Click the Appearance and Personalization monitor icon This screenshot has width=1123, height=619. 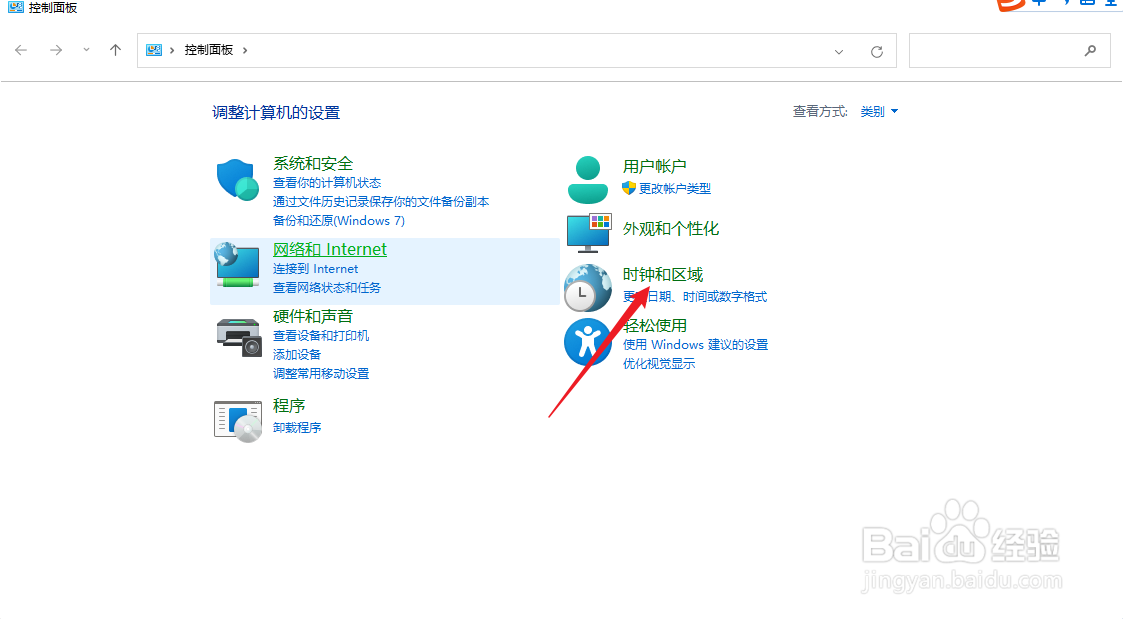(587, 234)
